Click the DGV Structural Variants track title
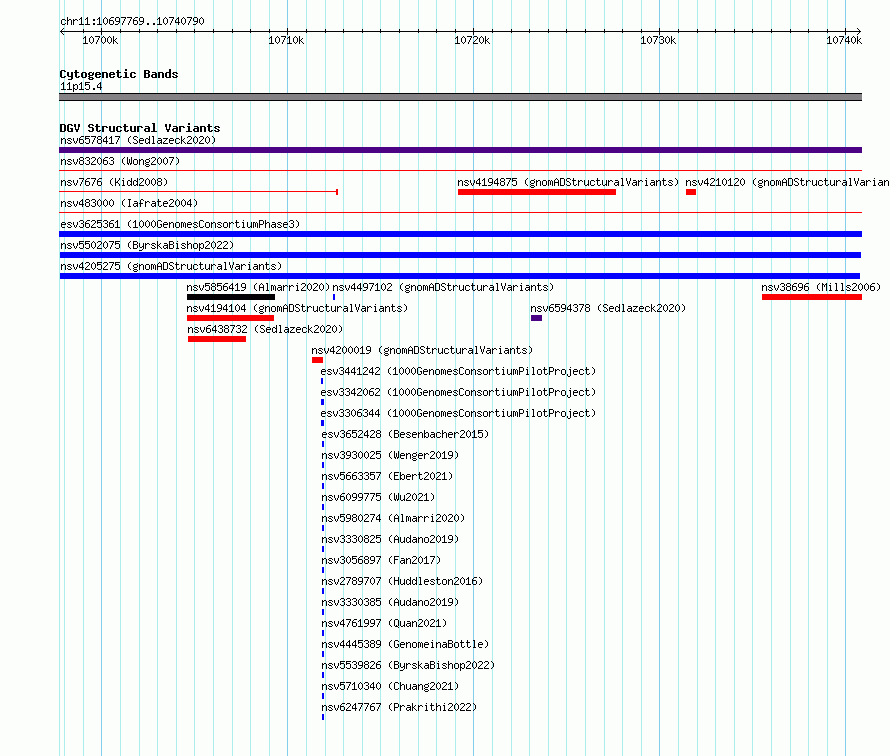This screenshot has height=756, width=890. tap(140, 128)
